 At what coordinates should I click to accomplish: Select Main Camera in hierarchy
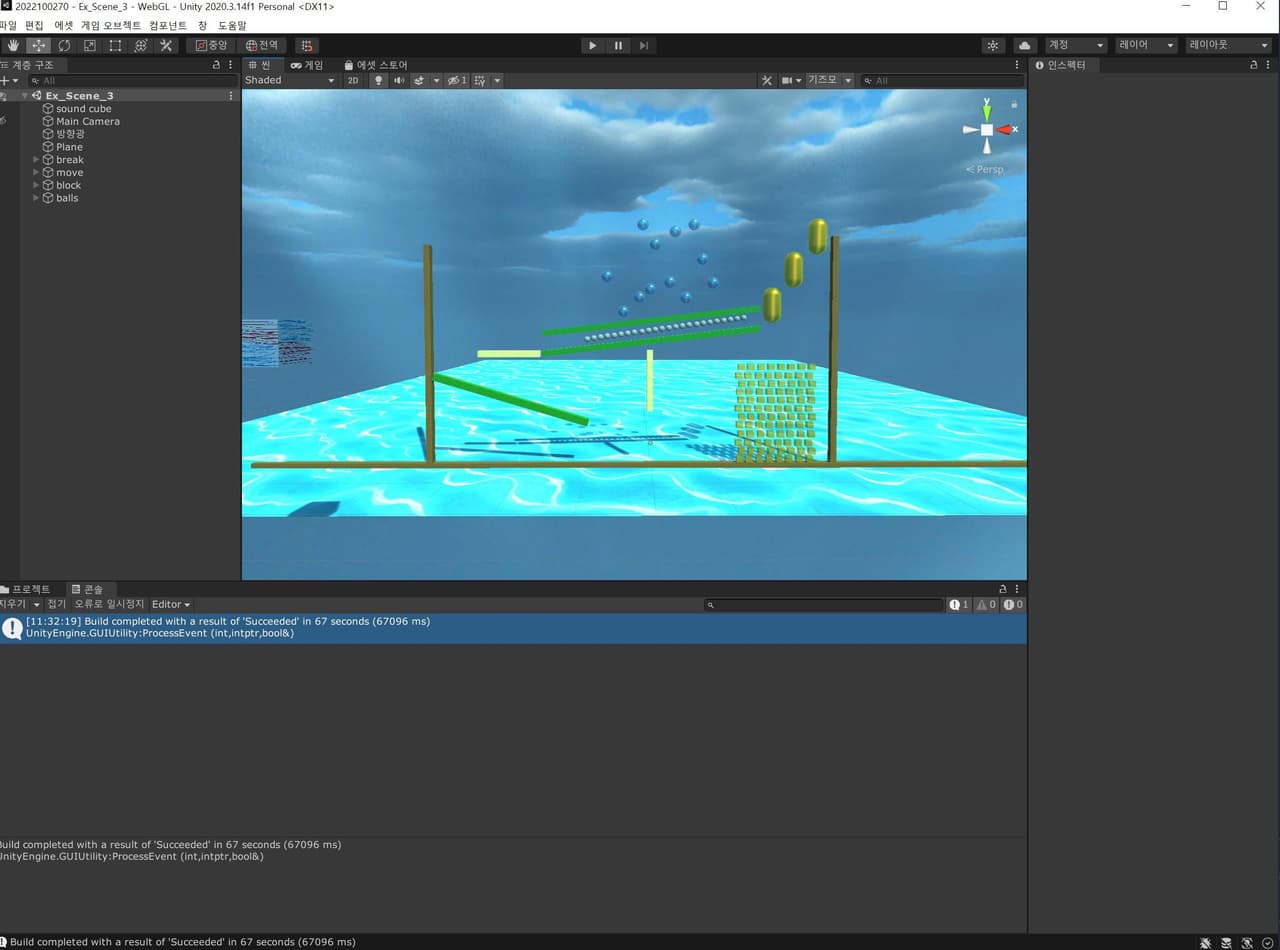click(x=88, y=121)
